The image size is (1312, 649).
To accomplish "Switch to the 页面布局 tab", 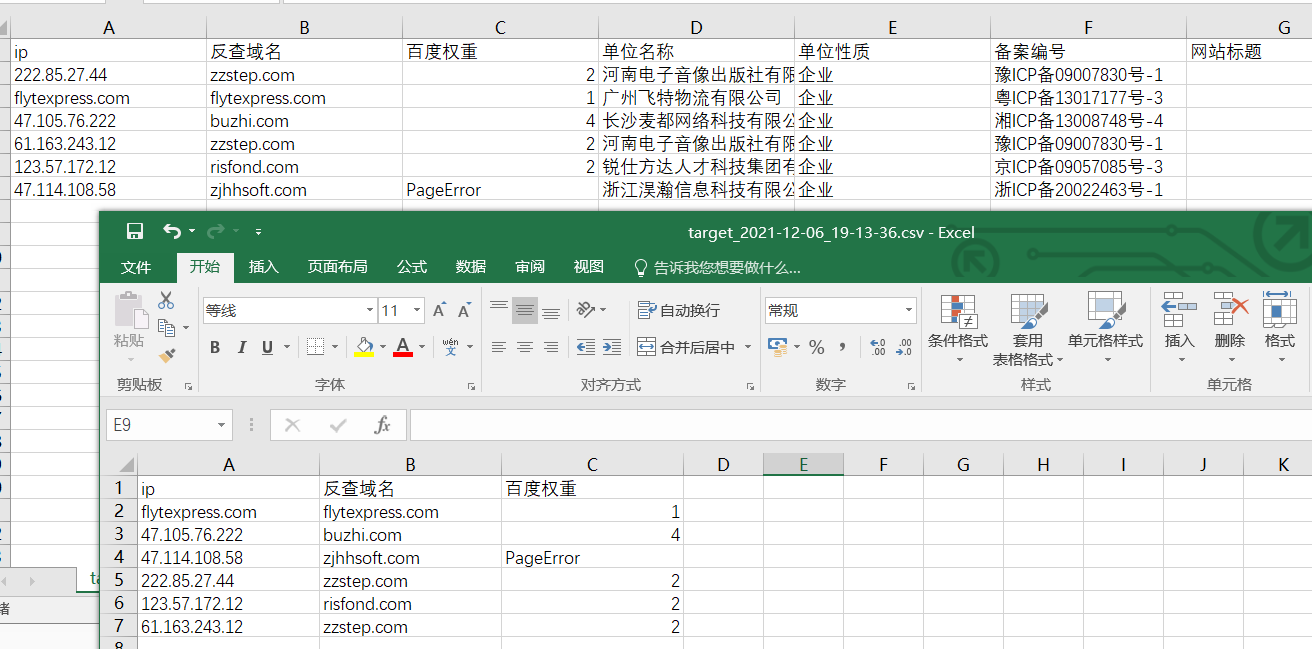I will pyautogui.click(x=337, y=267).
